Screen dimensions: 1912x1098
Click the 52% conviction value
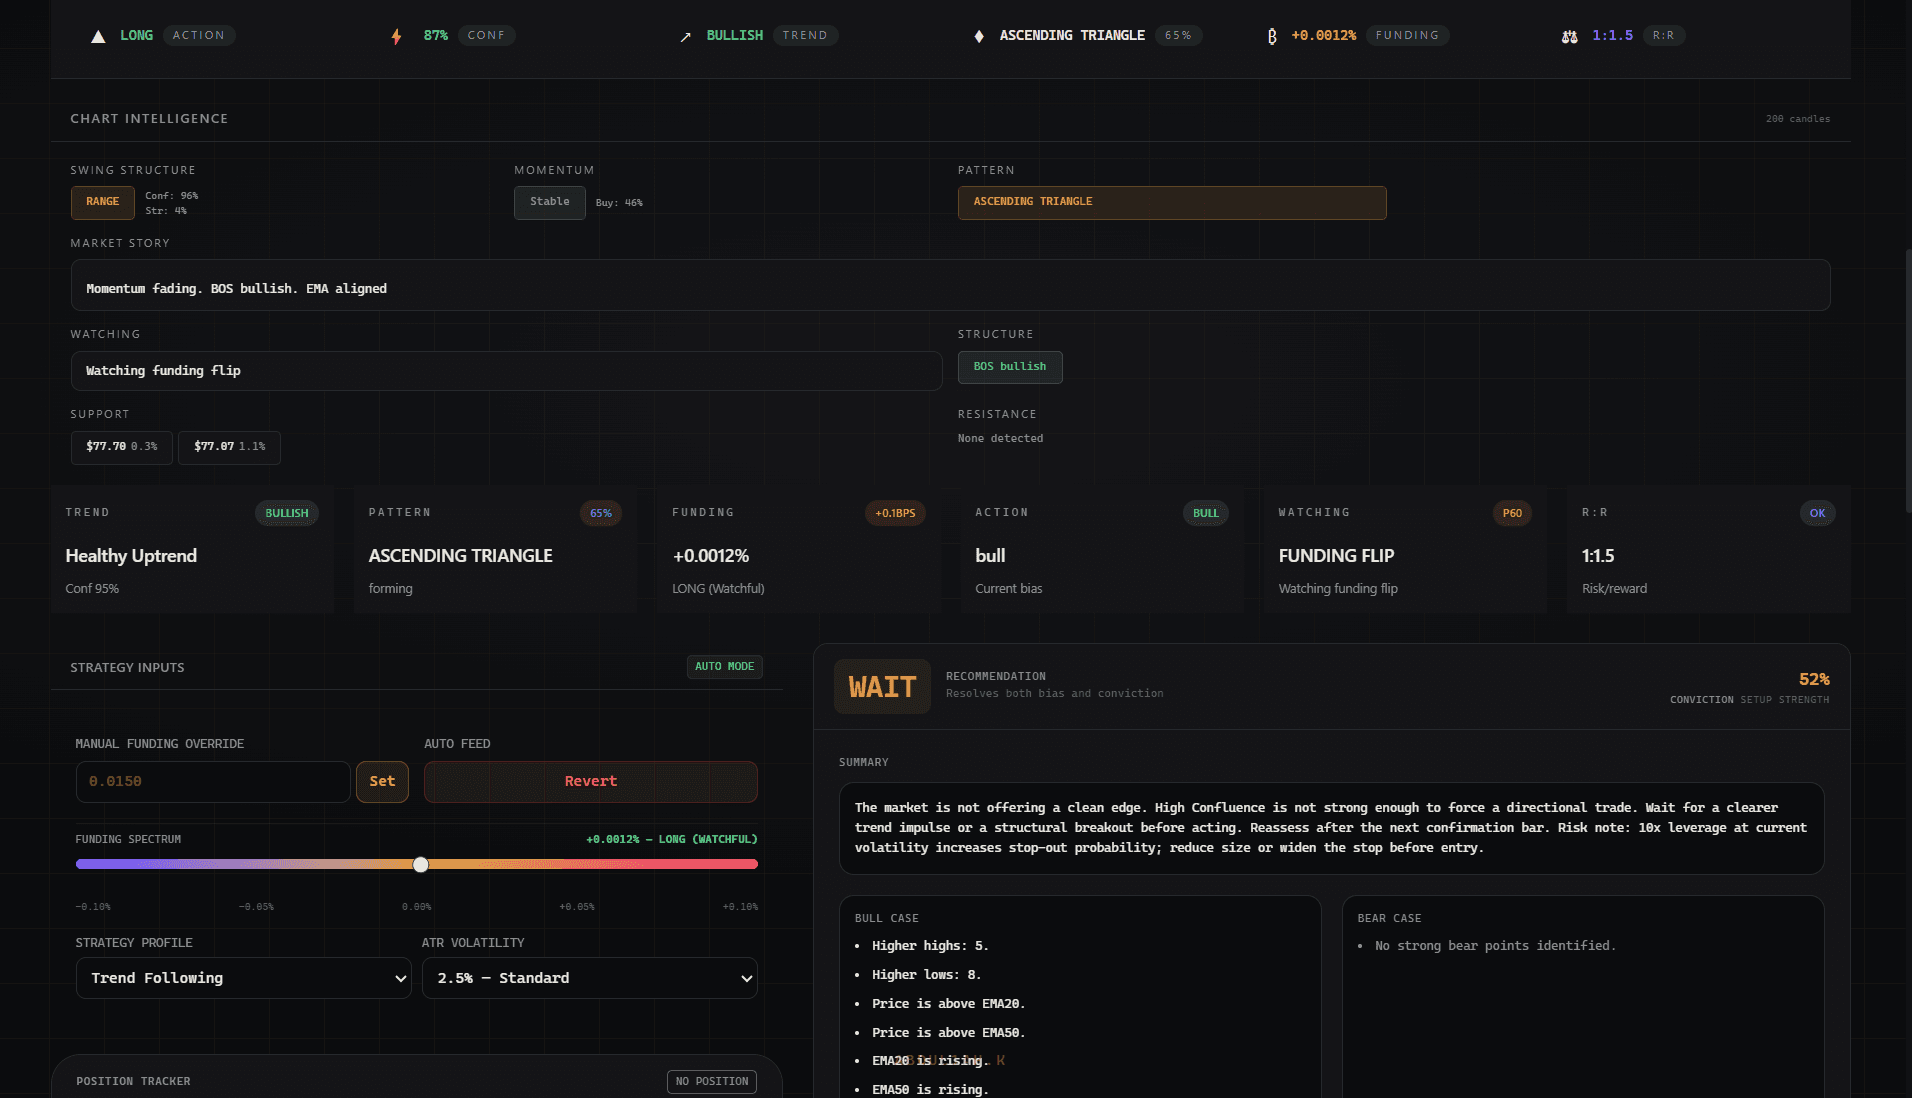tap(1814, 679)
